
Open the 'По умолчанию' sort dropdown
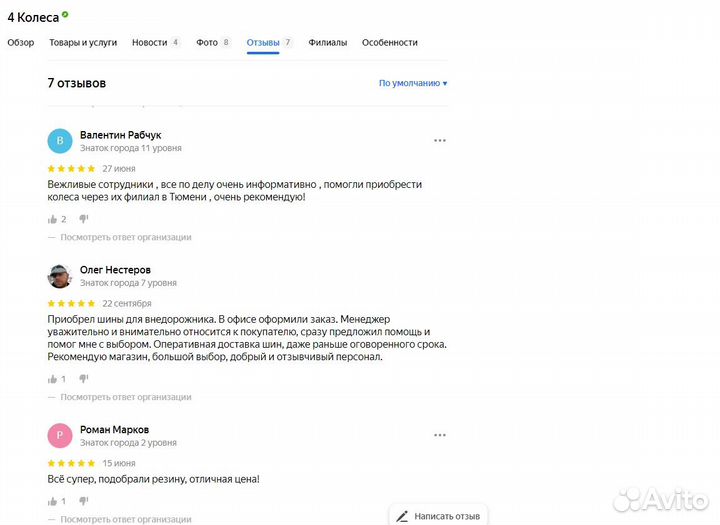pyautogui.click(x=412, y=83)
